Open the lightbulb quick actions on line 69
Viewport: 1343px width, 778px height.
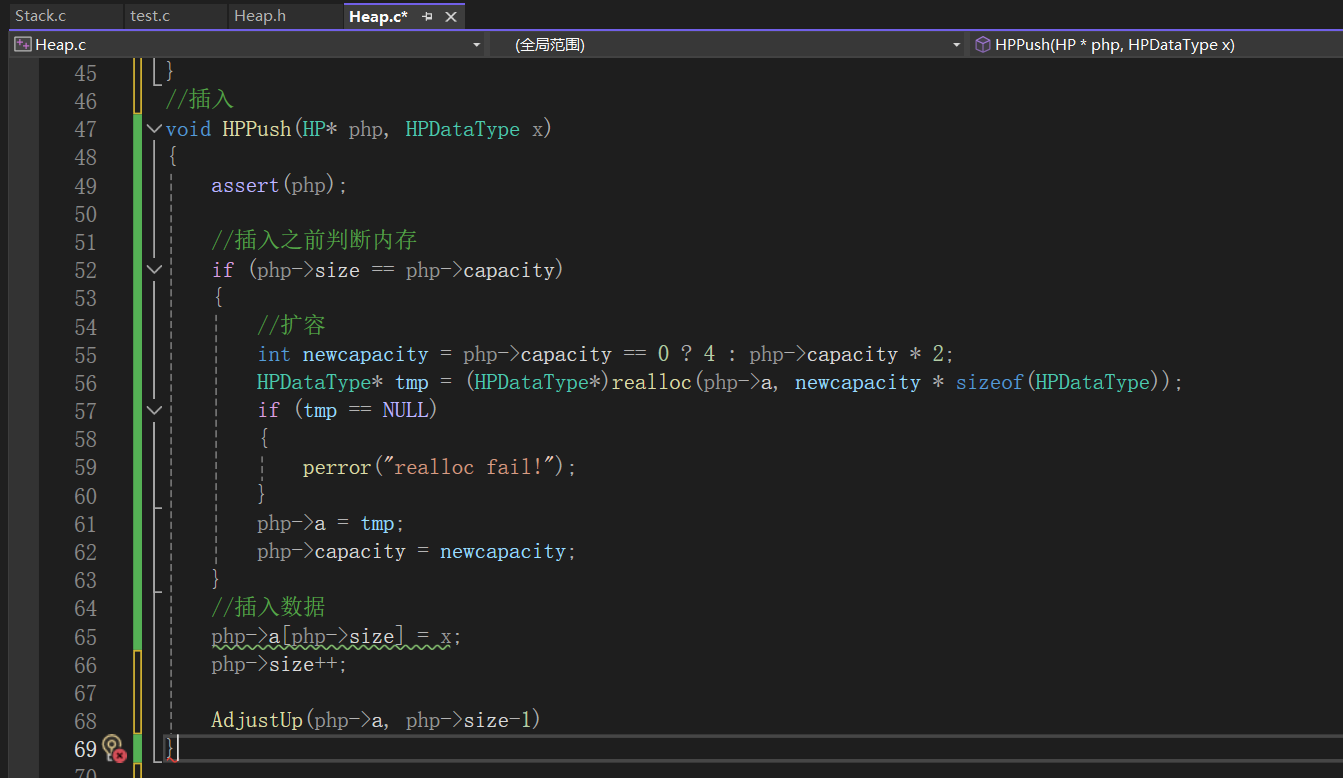click(x=112, y=747)
